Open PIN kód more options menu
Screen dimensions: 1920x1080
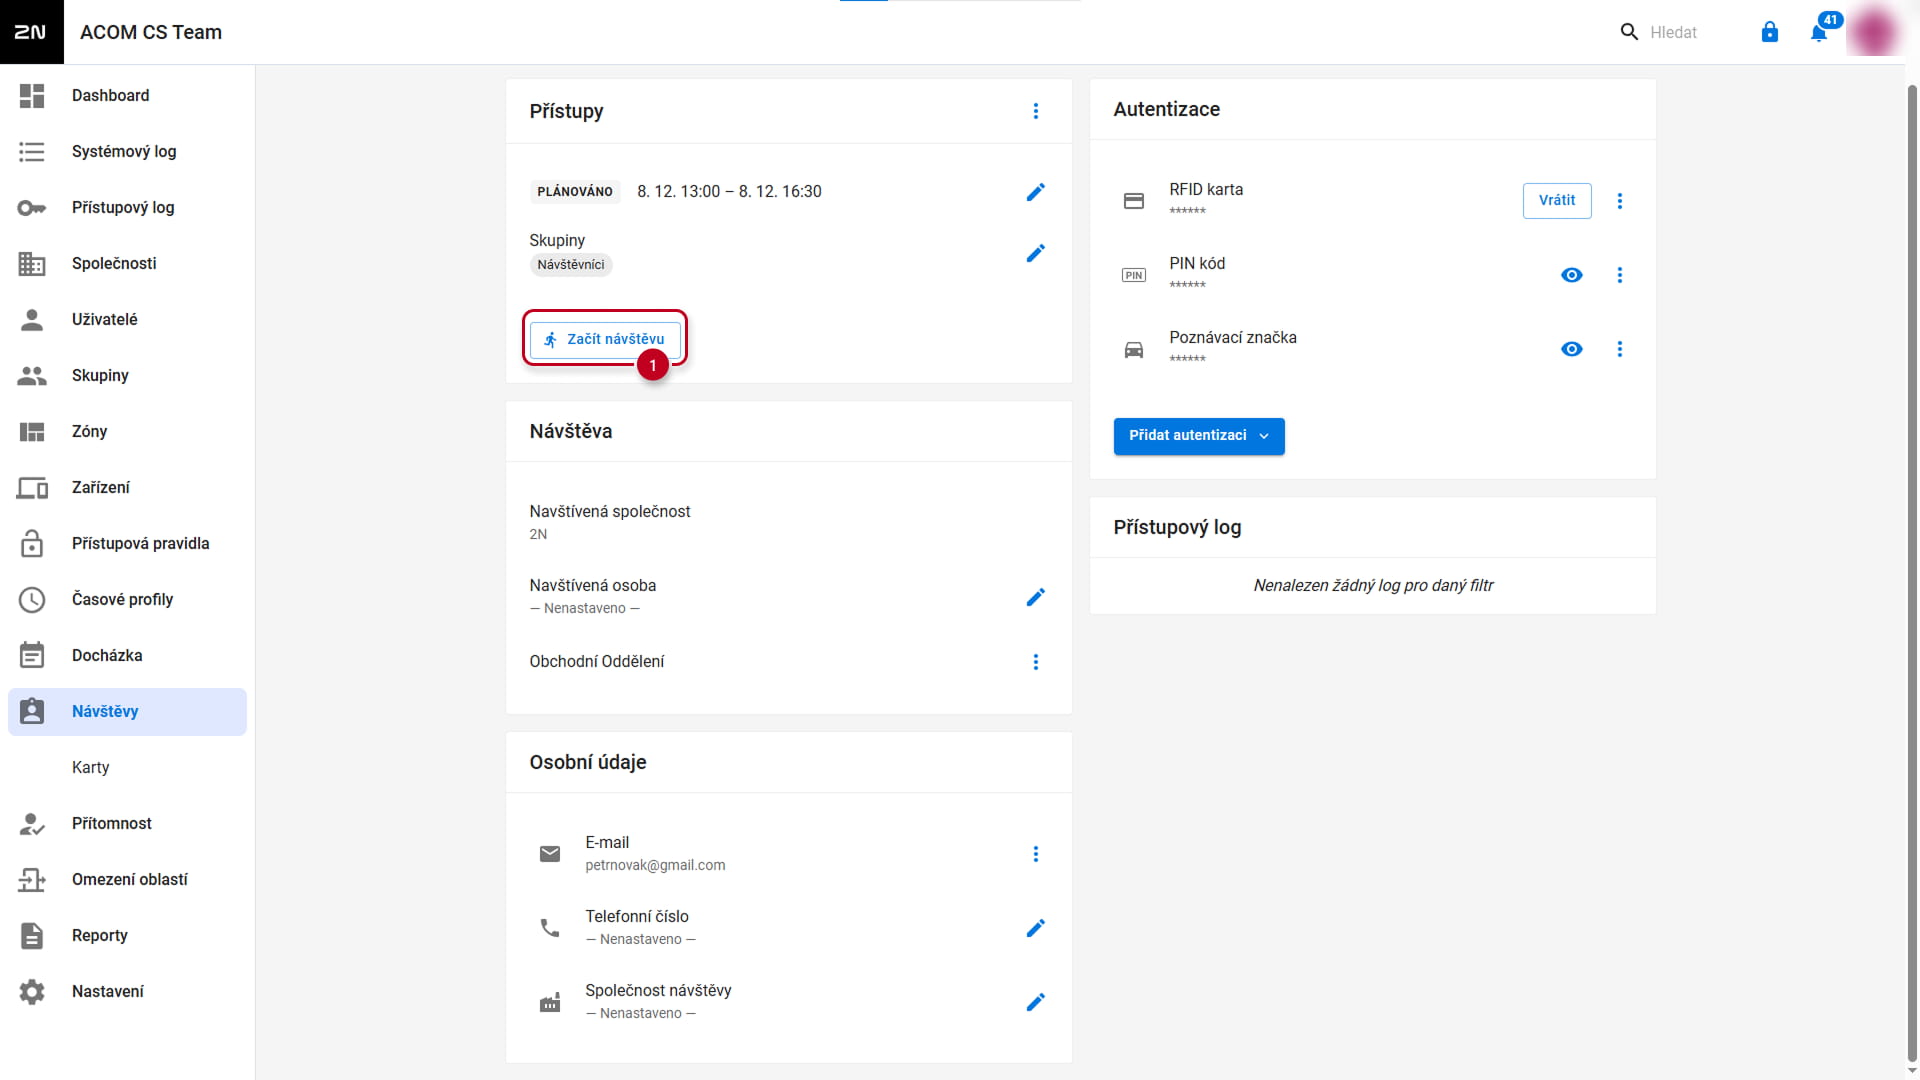(1620, 275)
